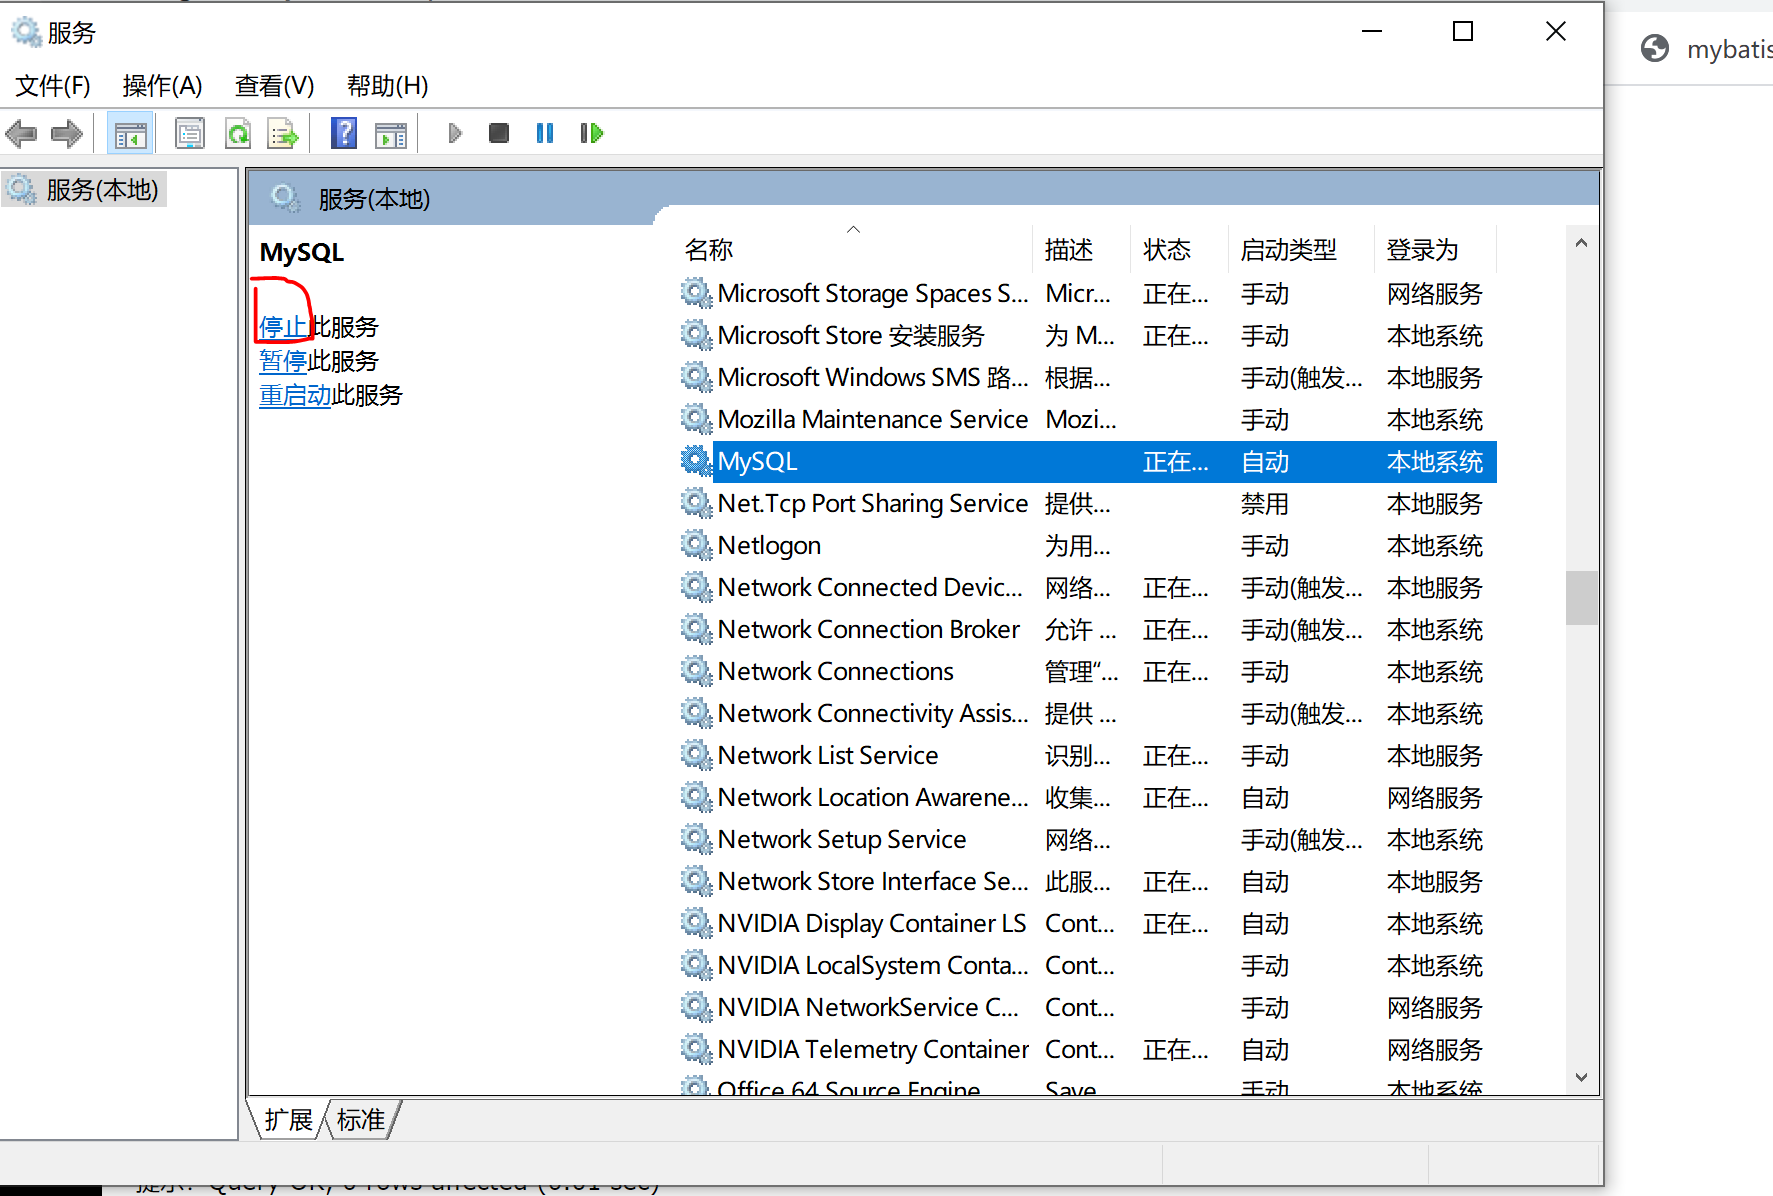Open the 查看(V) menu

[x=273, y=86]
